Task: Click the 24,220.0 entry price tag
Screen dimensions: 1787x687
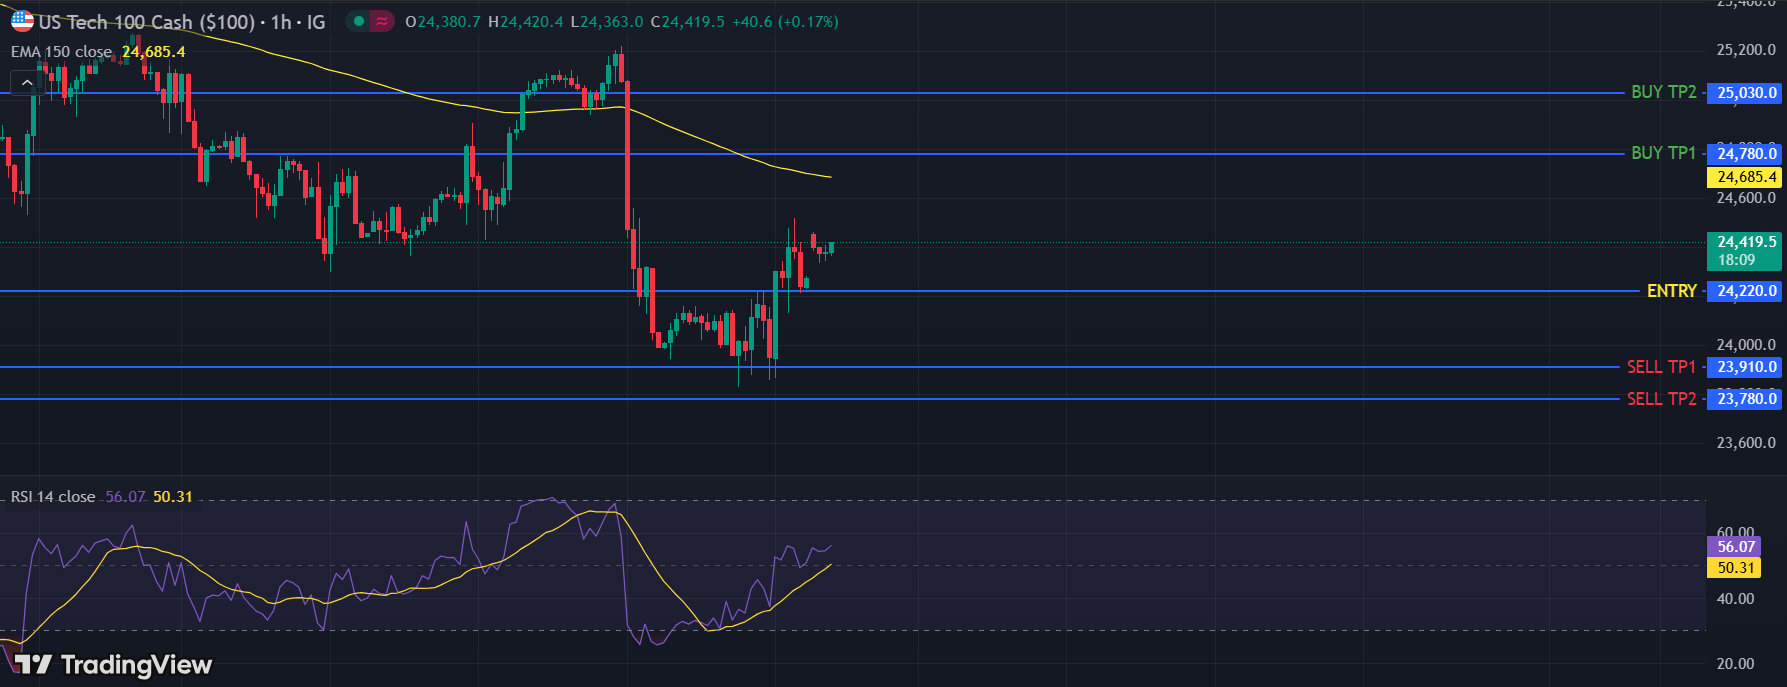Action: (x=1746, y=291)
